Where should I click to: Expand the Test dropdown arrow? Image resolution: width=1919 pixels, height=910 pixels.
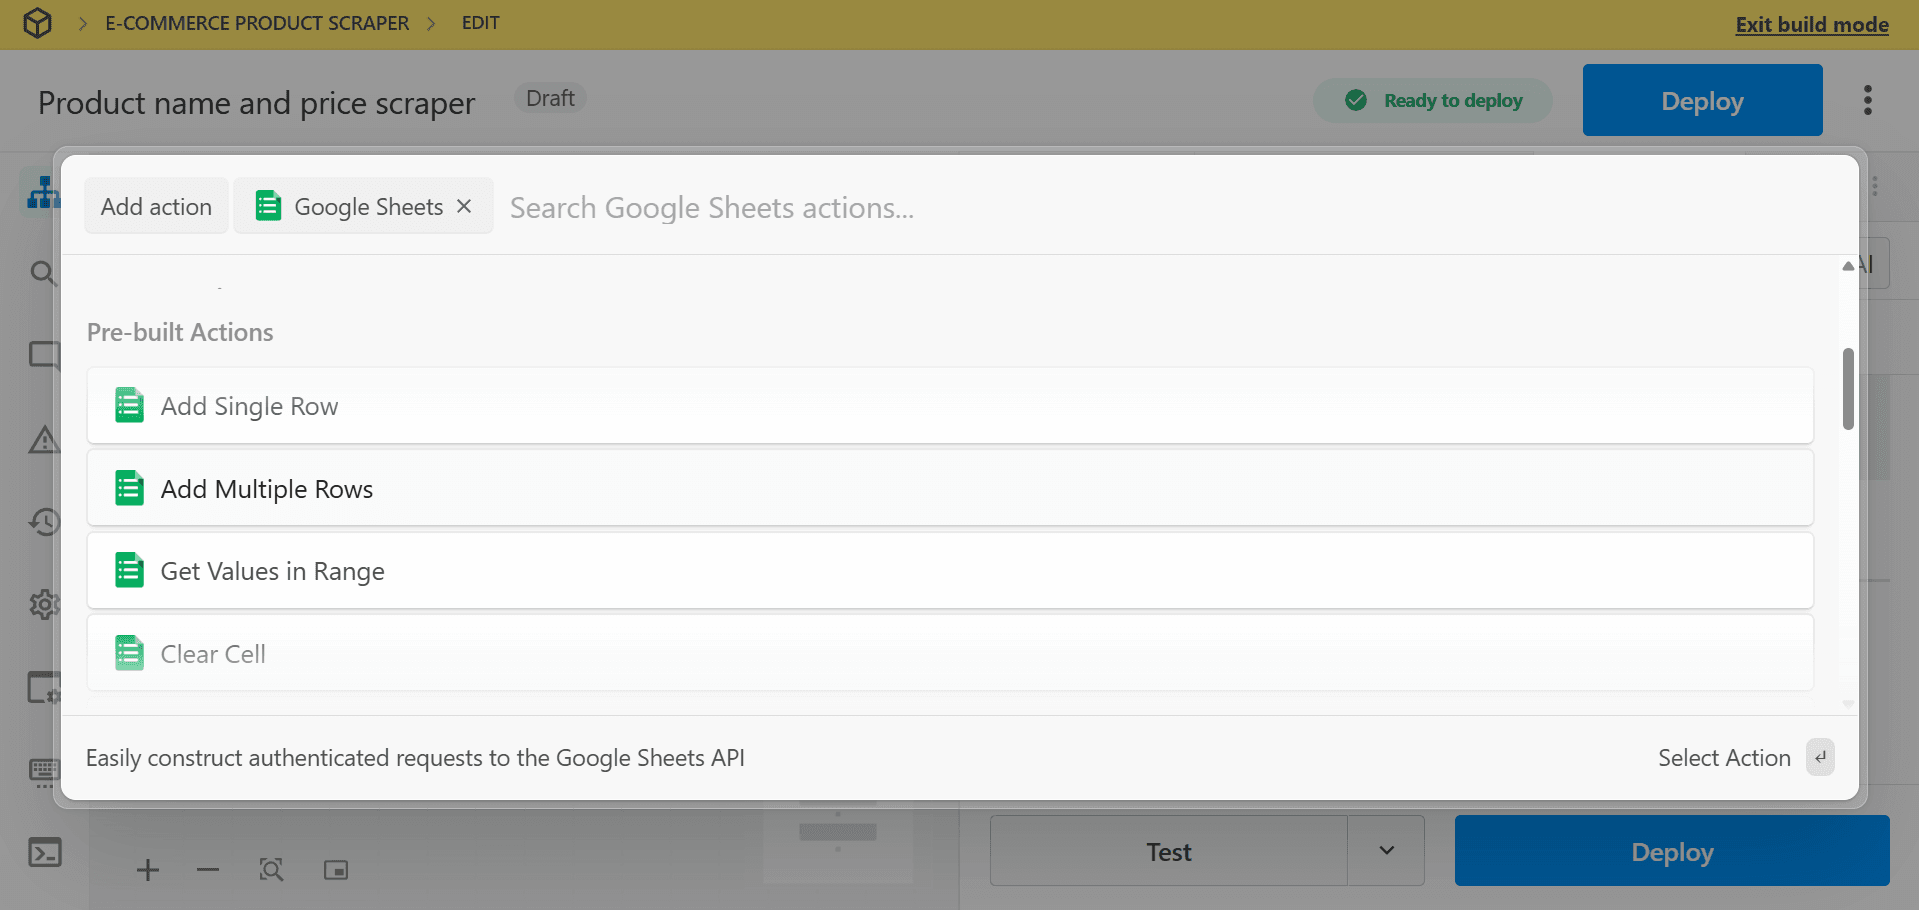pos(1386,851)
